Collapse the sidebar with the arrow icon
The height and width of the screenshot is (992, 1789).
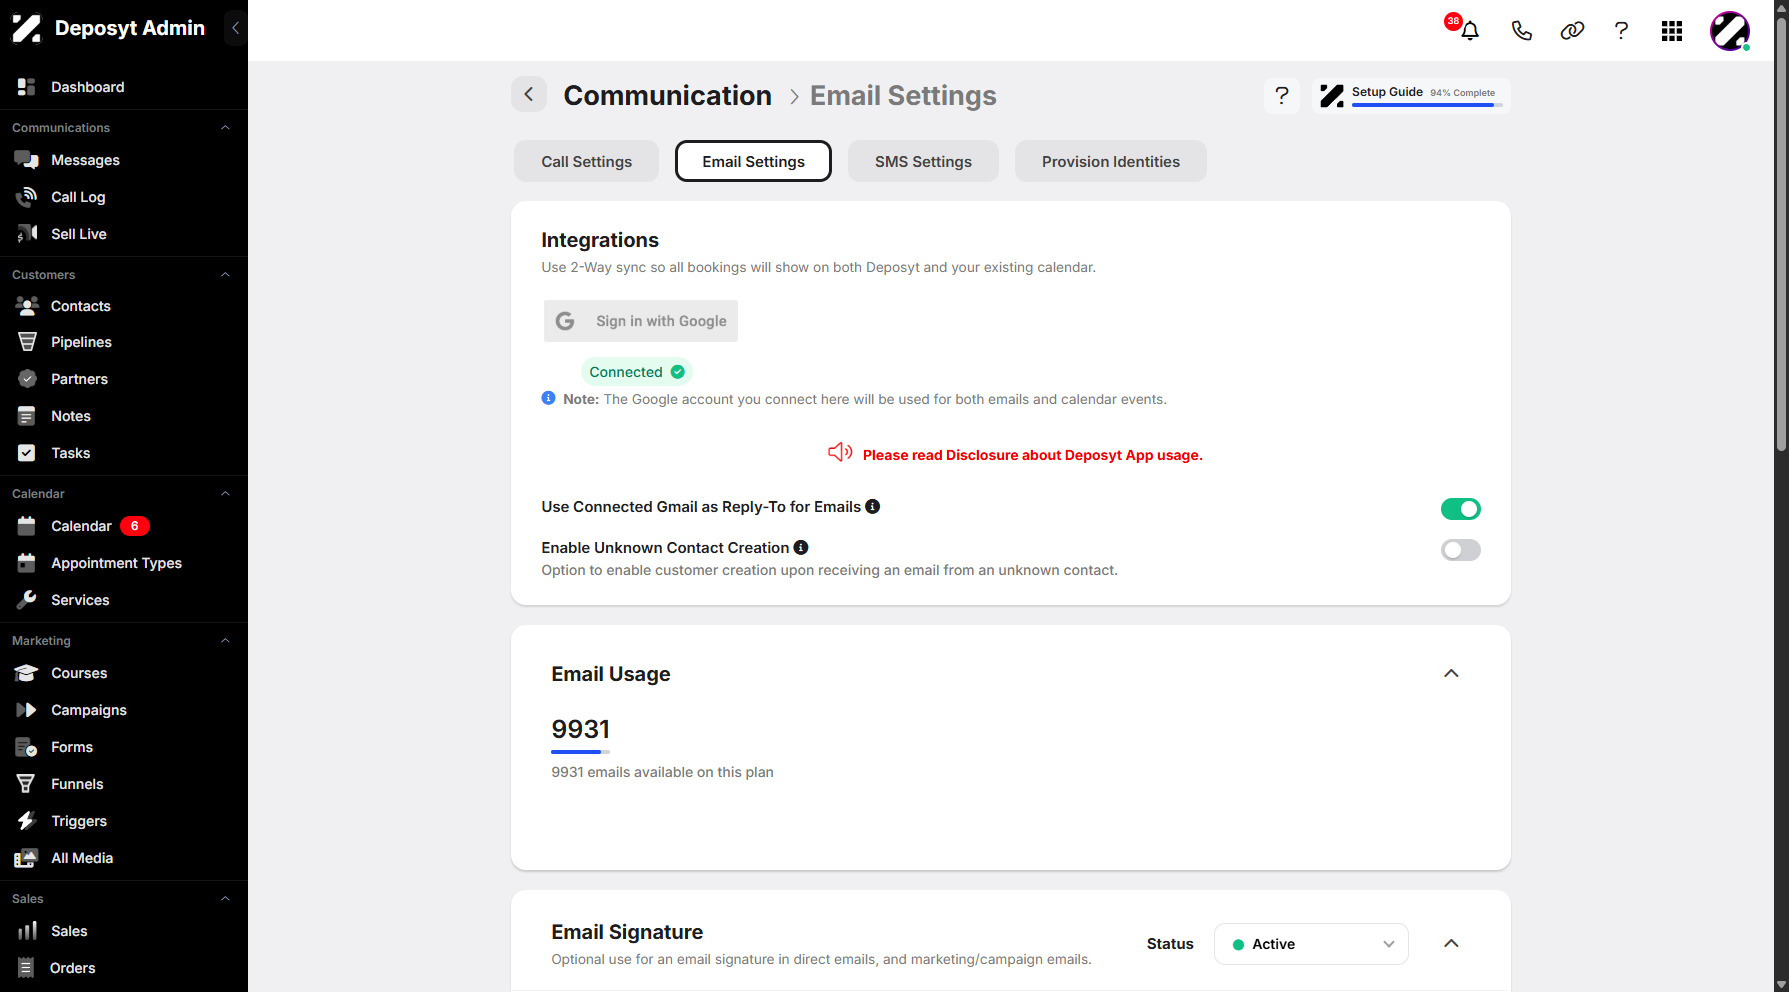point(235,28)
